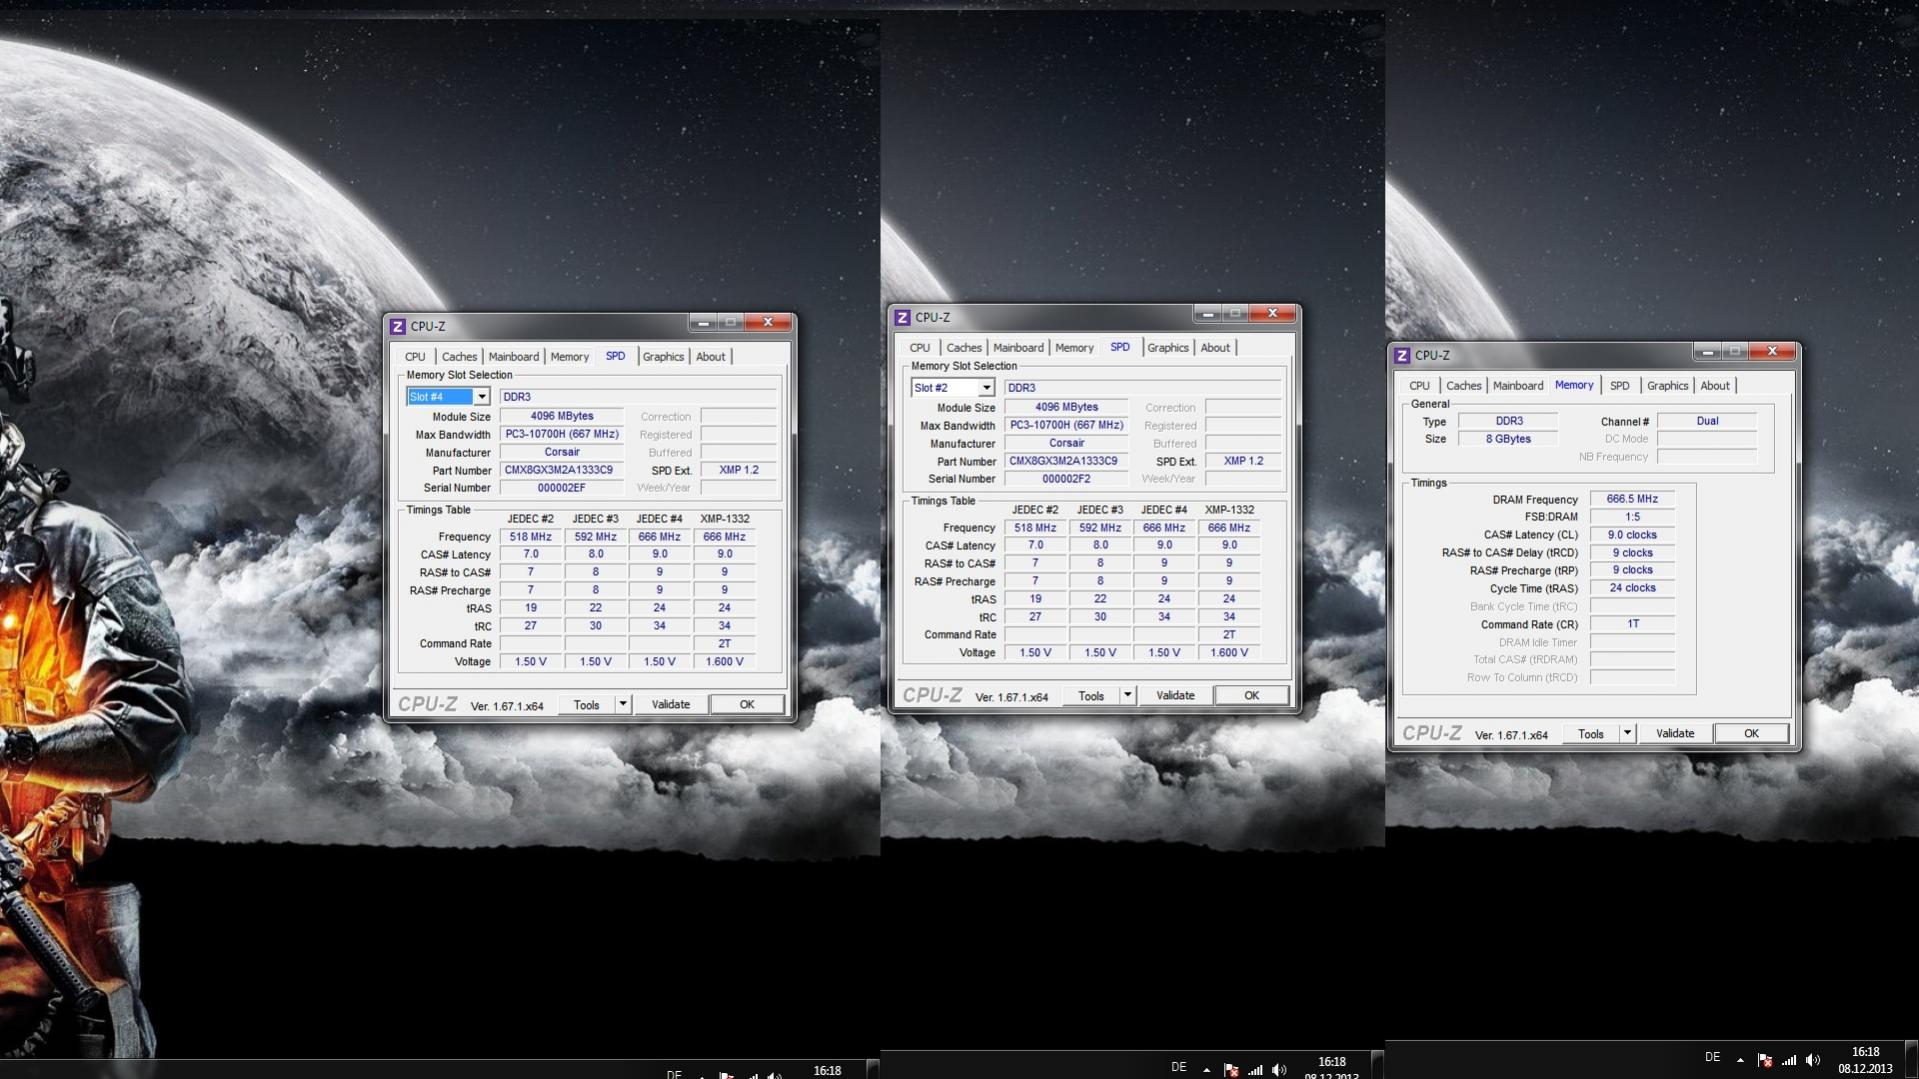The width and height of the screenshot is (1919, 1079).
Task: Switch to the SPD tab in the 8 GBytes window
Action: click(1619, 386)
